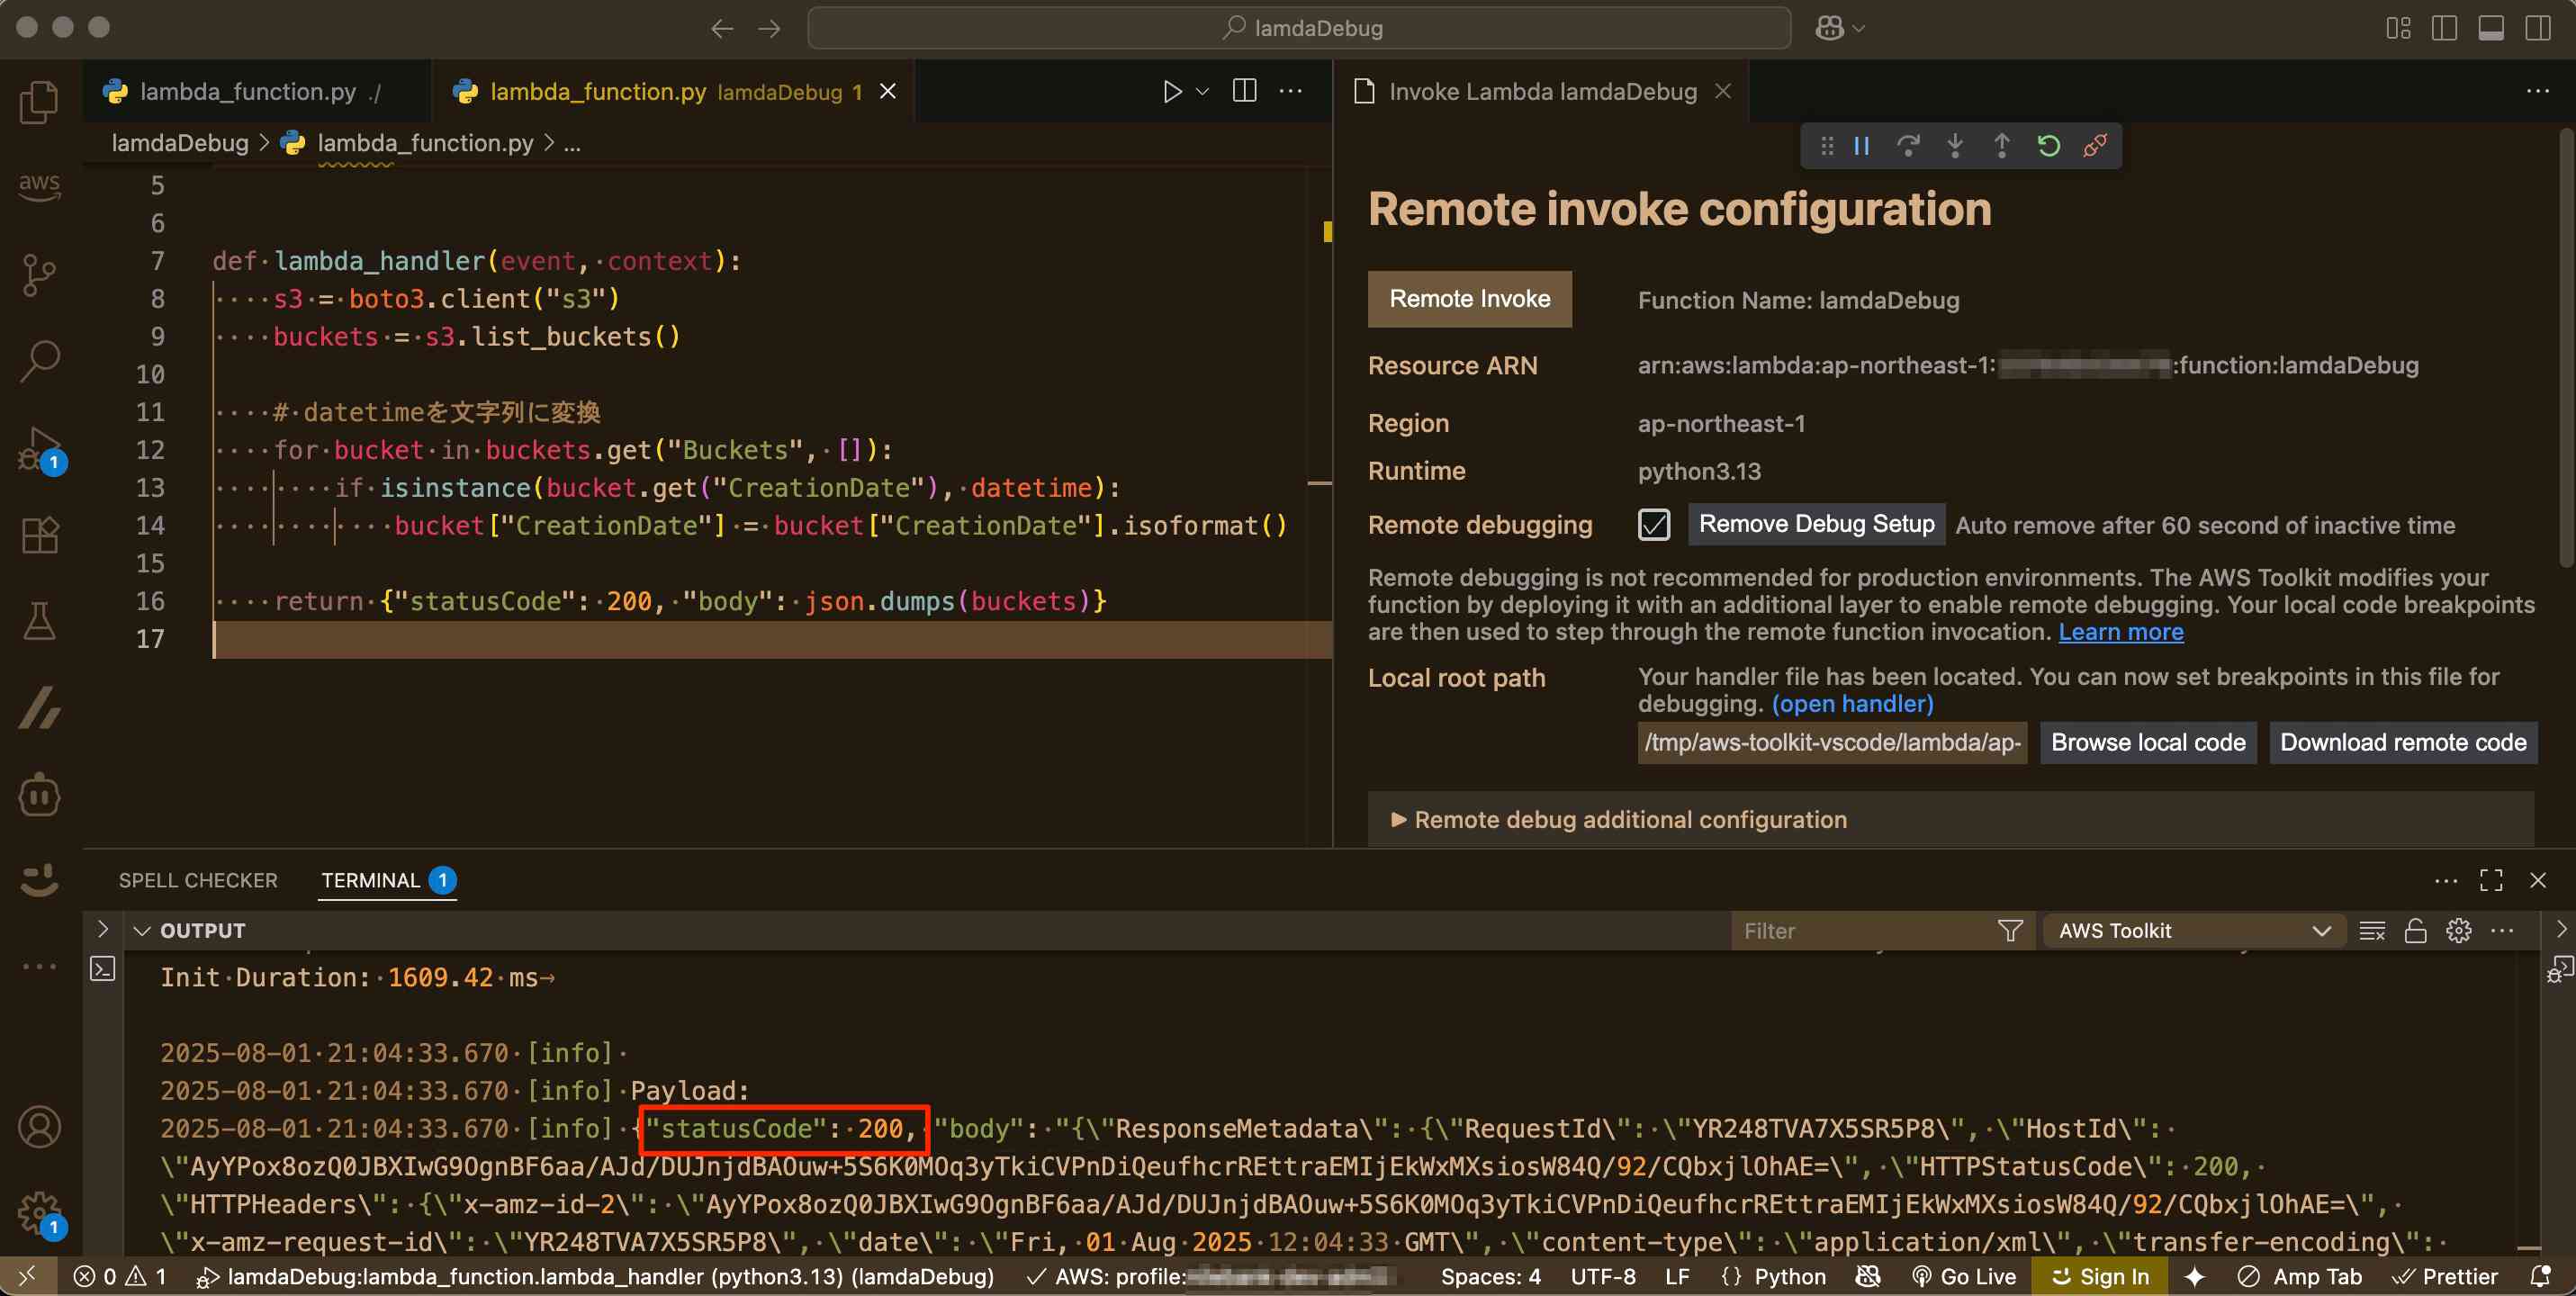This screenshot has height=1296, width=2576.
Task: Toggle output scroll lock icon
Action: [x=2415, y=931]
